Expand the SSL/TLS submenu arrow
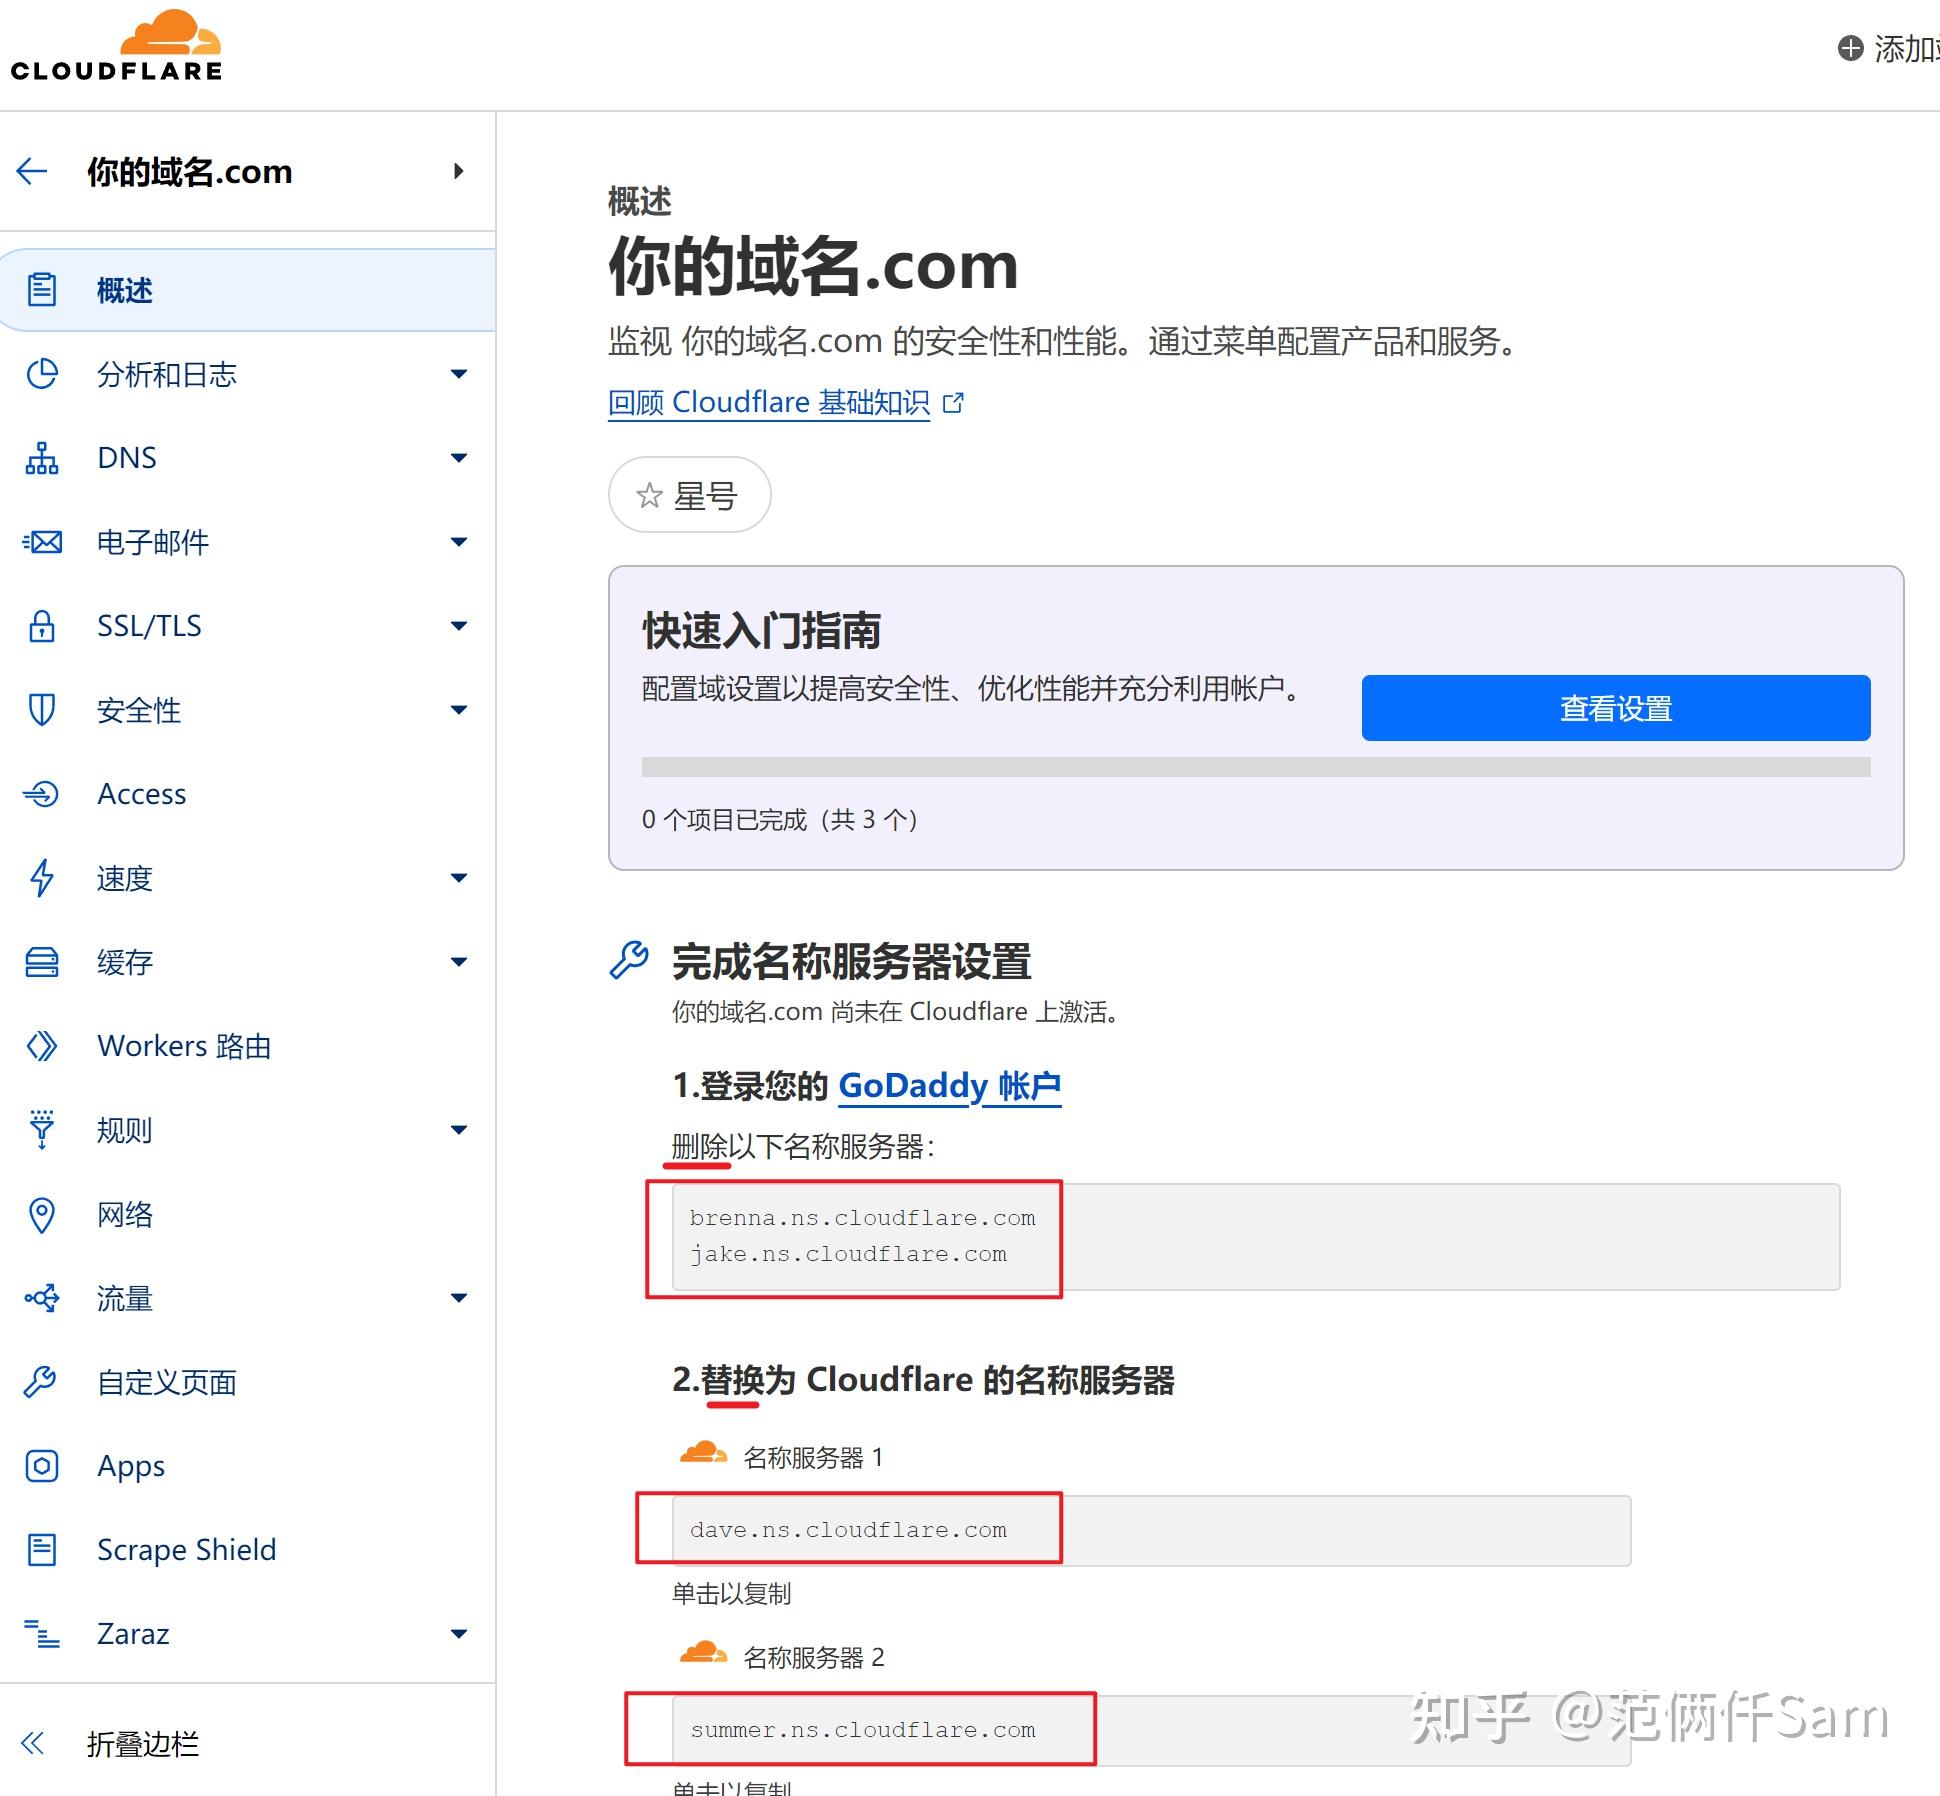This screenshot has width=1940, height=1796. (x=459, y=626)
